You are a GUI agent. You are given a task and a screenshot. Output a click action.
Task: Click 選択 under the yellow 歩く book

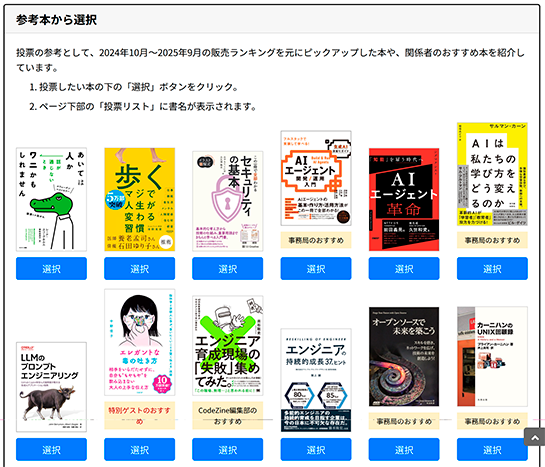pos(139,269)
